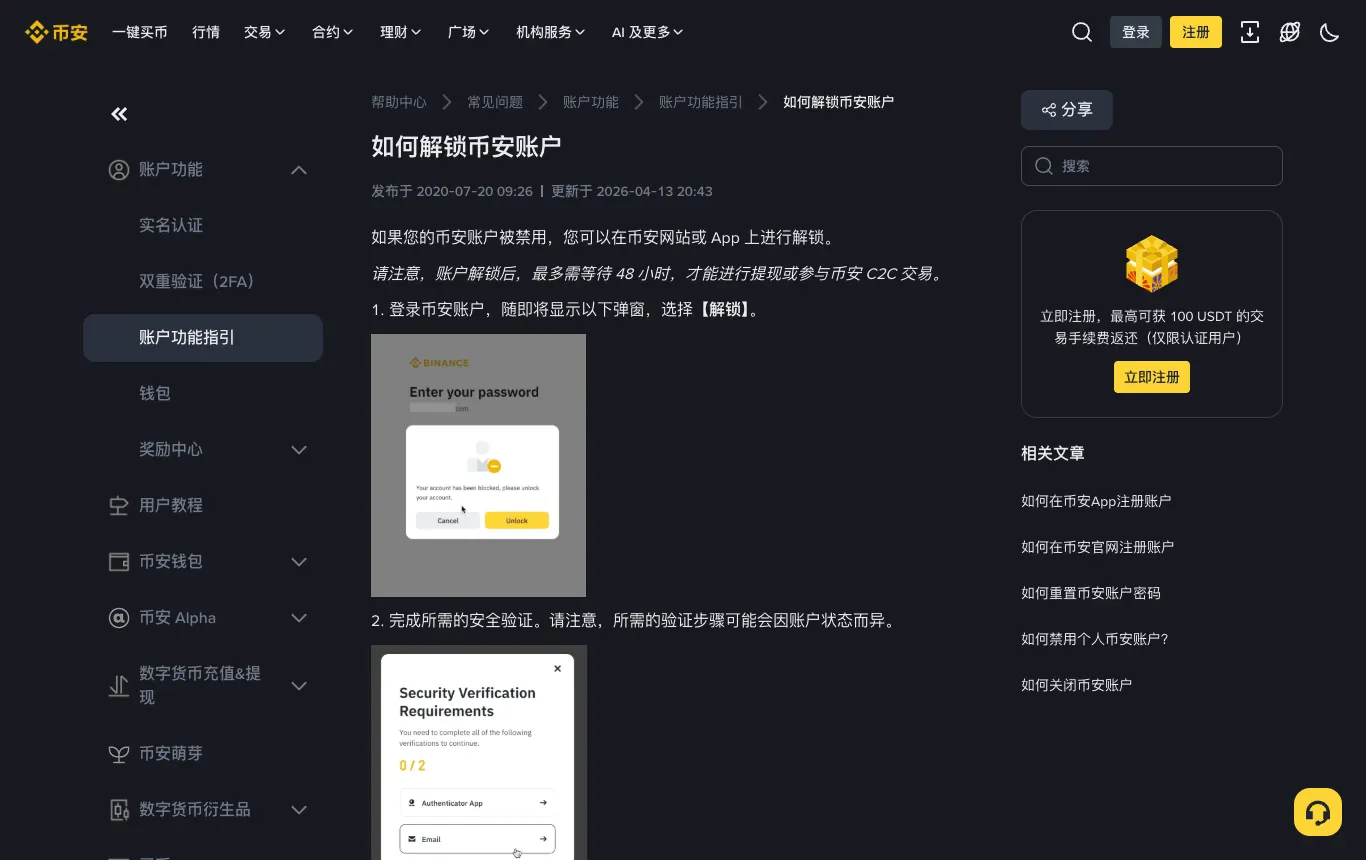The height and width of the screenshot is (860, 1366).
Task: Open the 交易 dropdown menu
Action: (264, 32)
